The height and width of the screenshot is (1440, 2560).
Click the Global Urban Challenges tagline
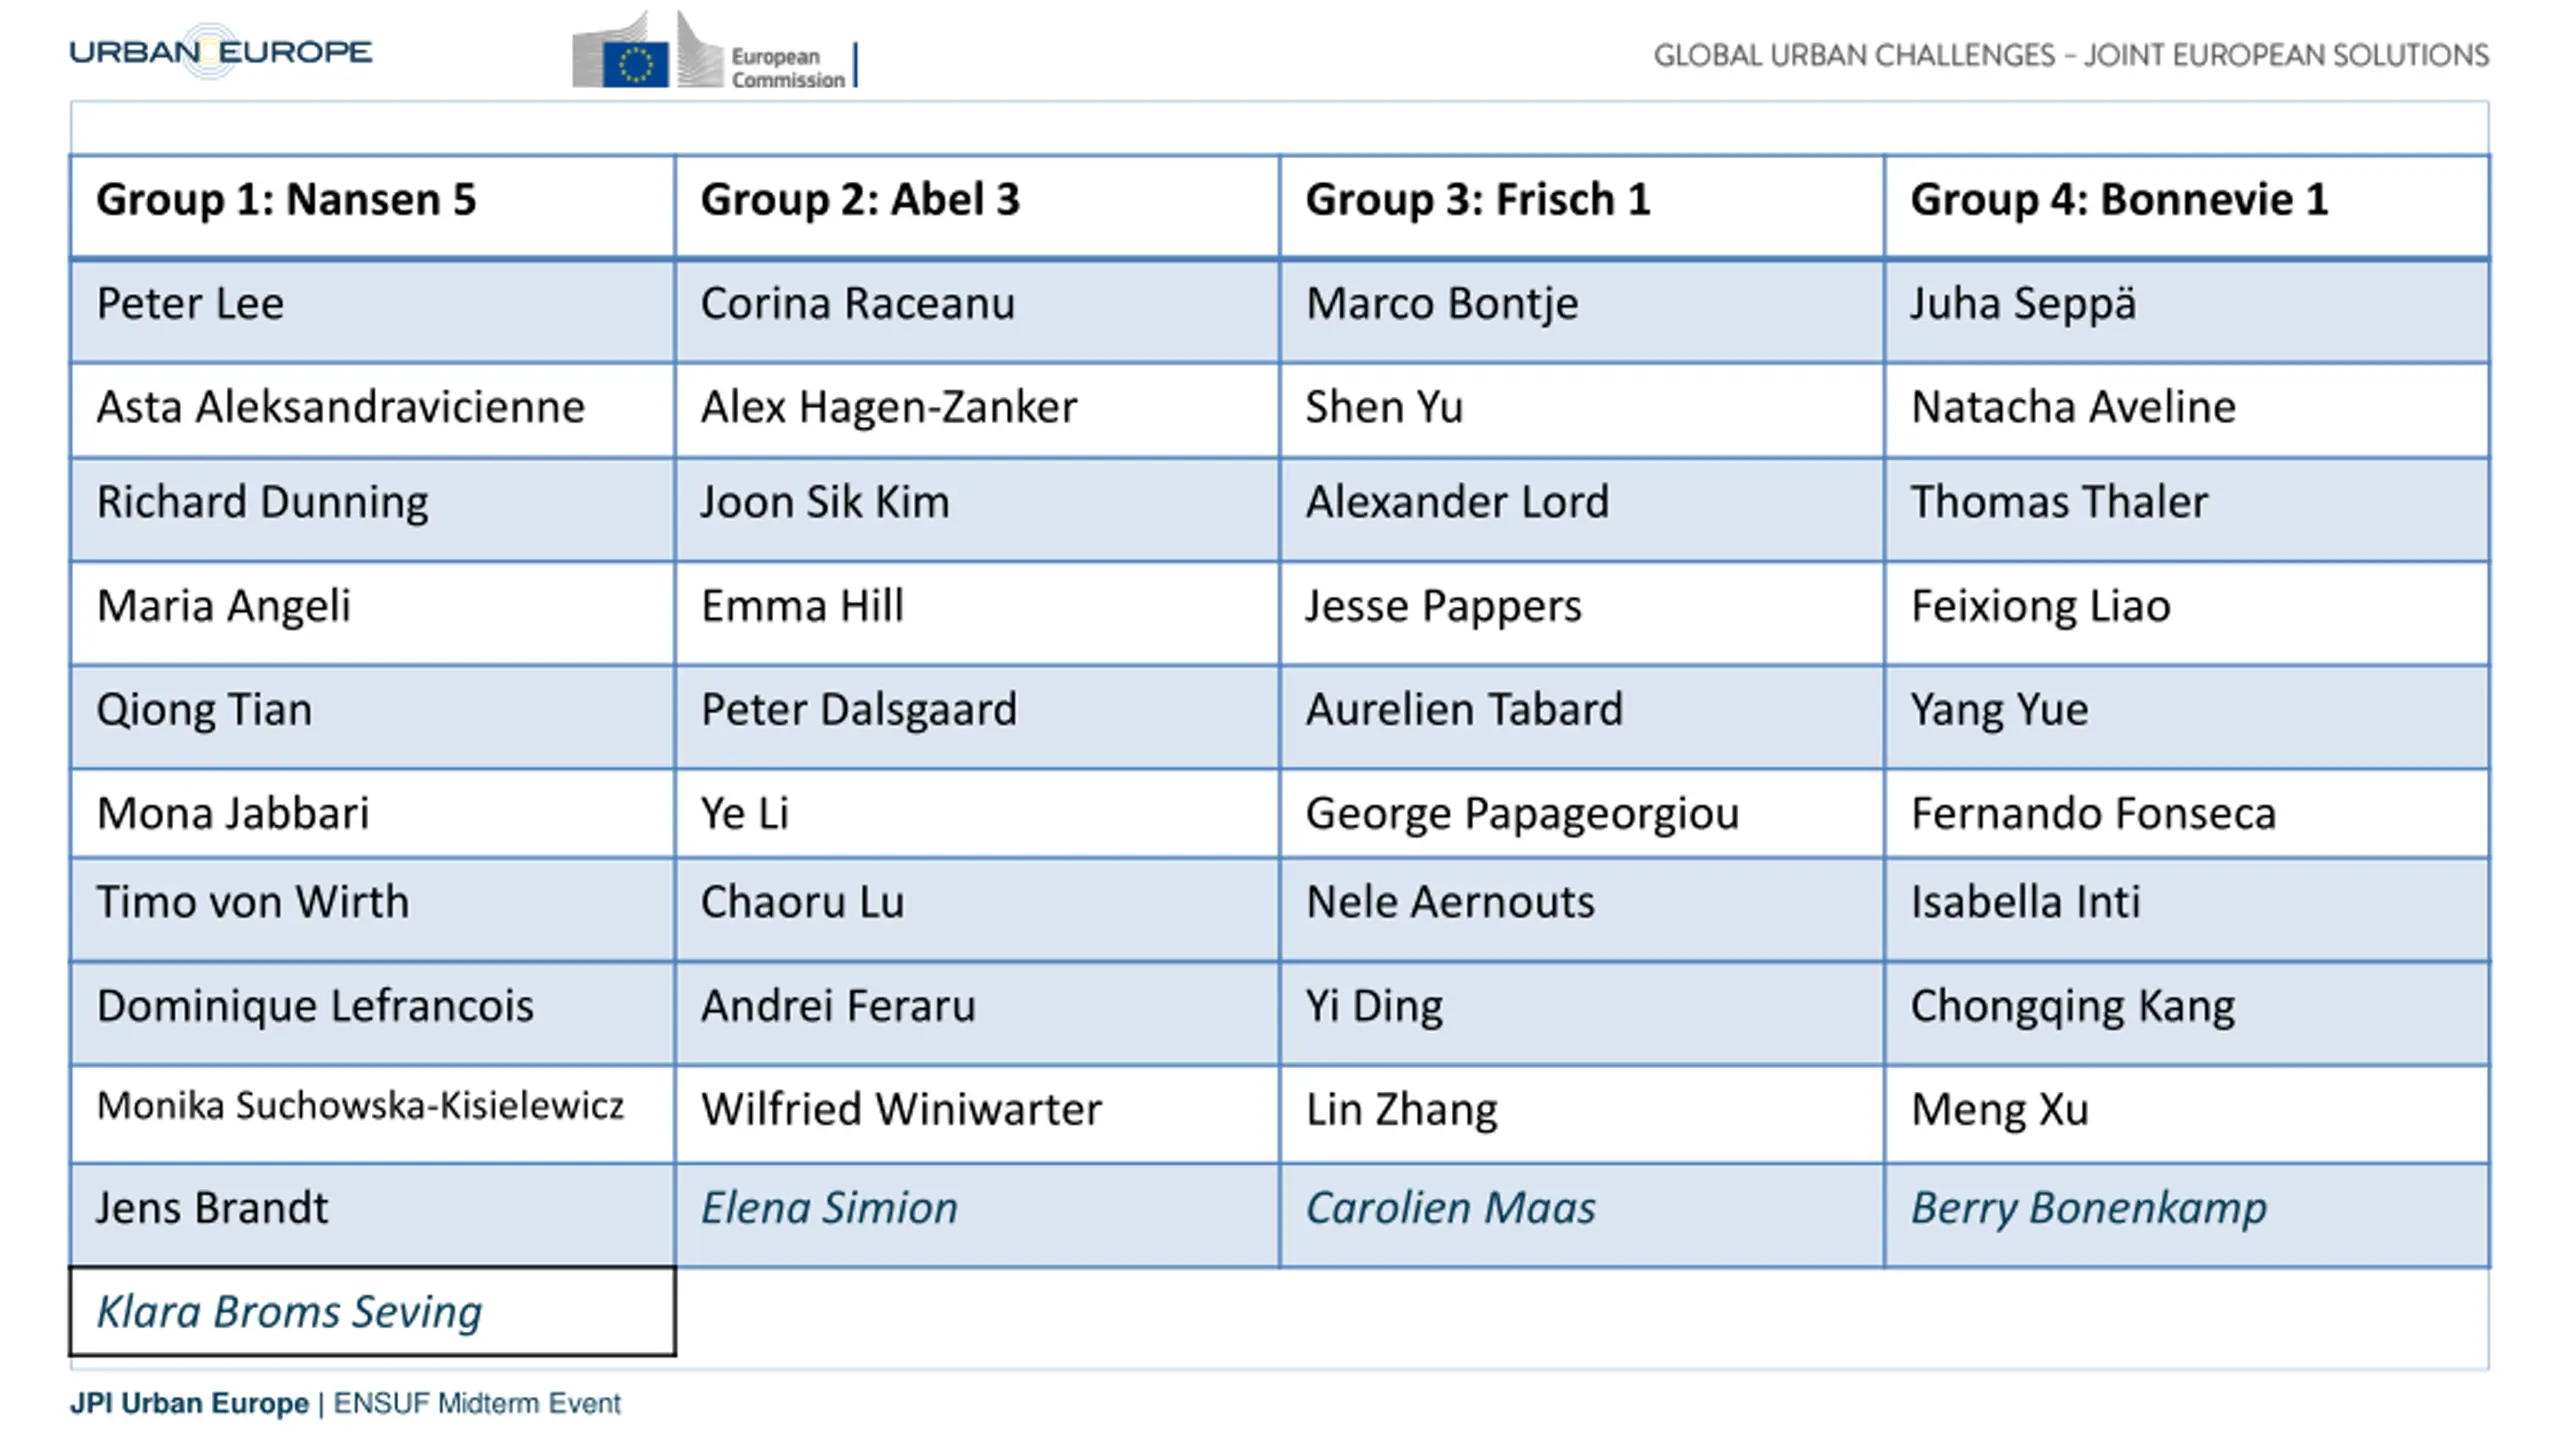click(2071, 55)
